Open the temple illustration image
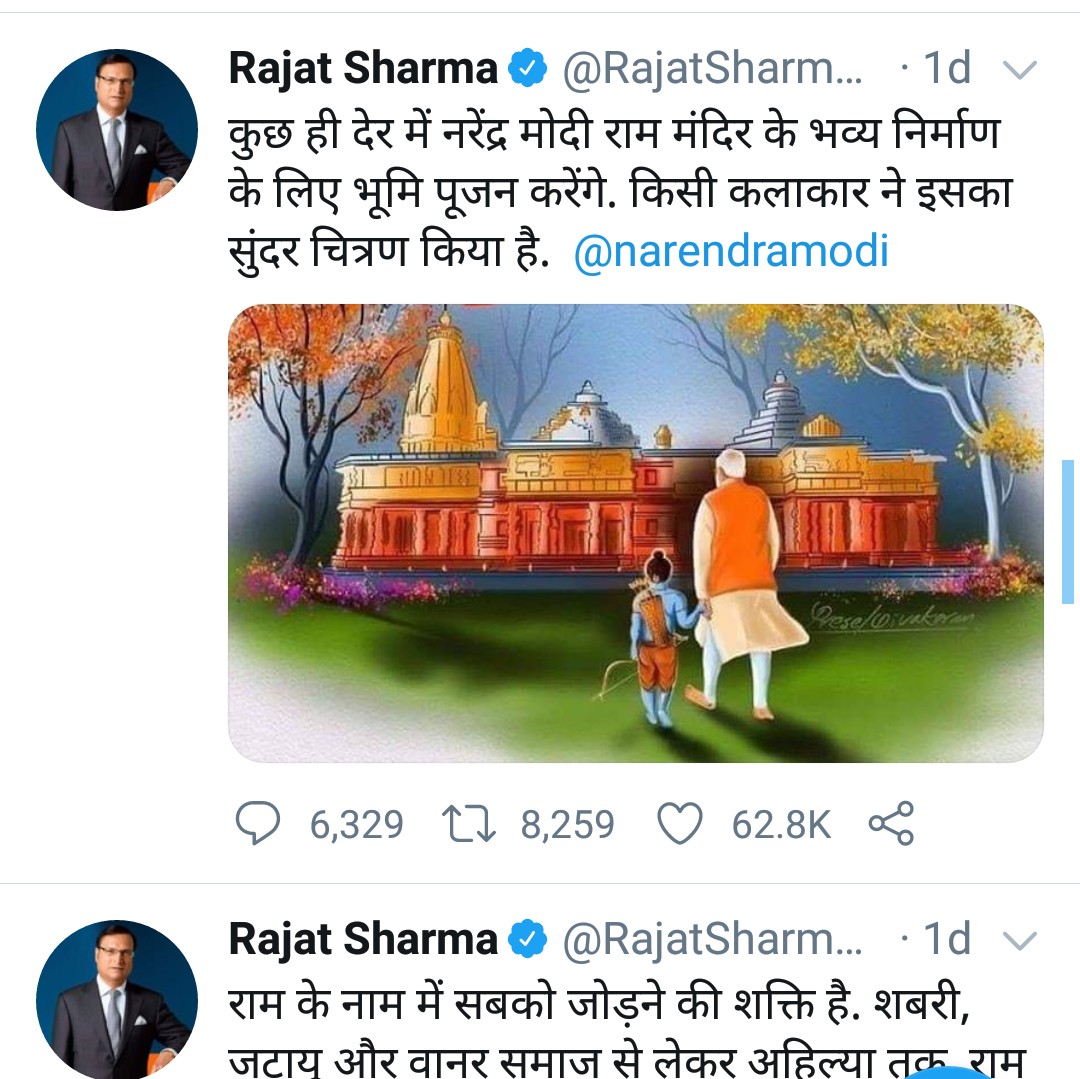1080x1079 pixels. click(x=636, y=533)
